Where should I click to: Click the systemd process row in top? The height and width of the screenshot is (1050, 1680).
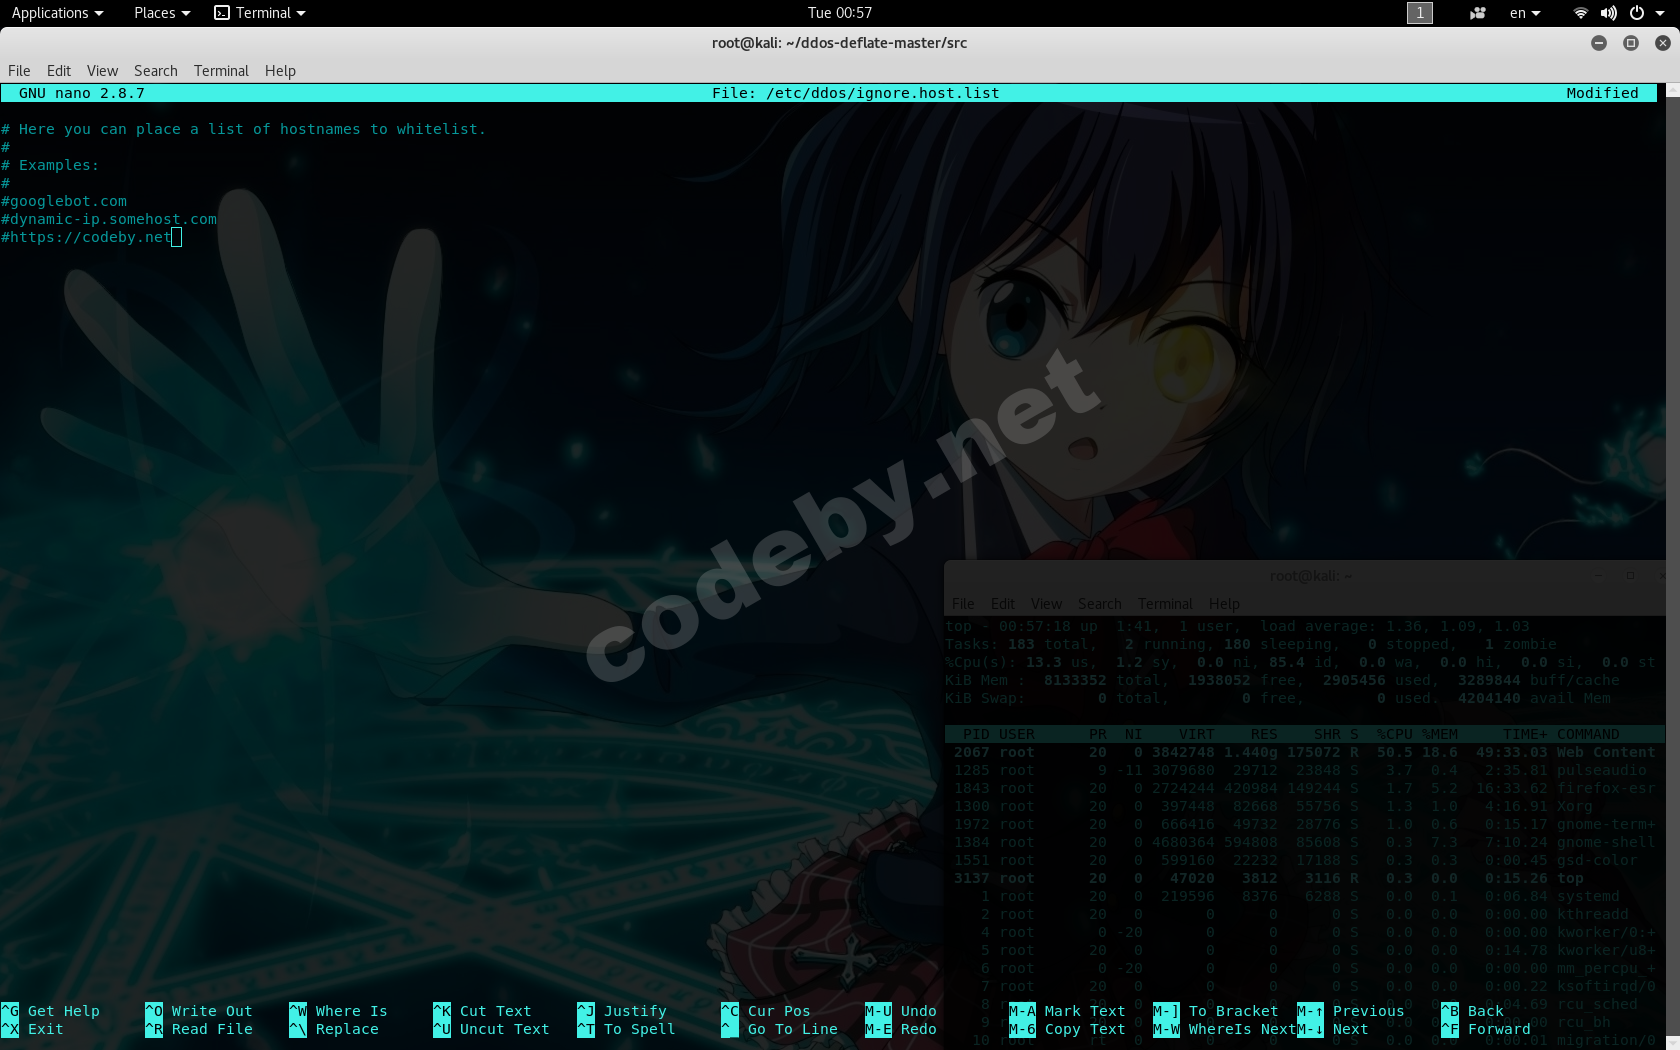coord(1304,896)
